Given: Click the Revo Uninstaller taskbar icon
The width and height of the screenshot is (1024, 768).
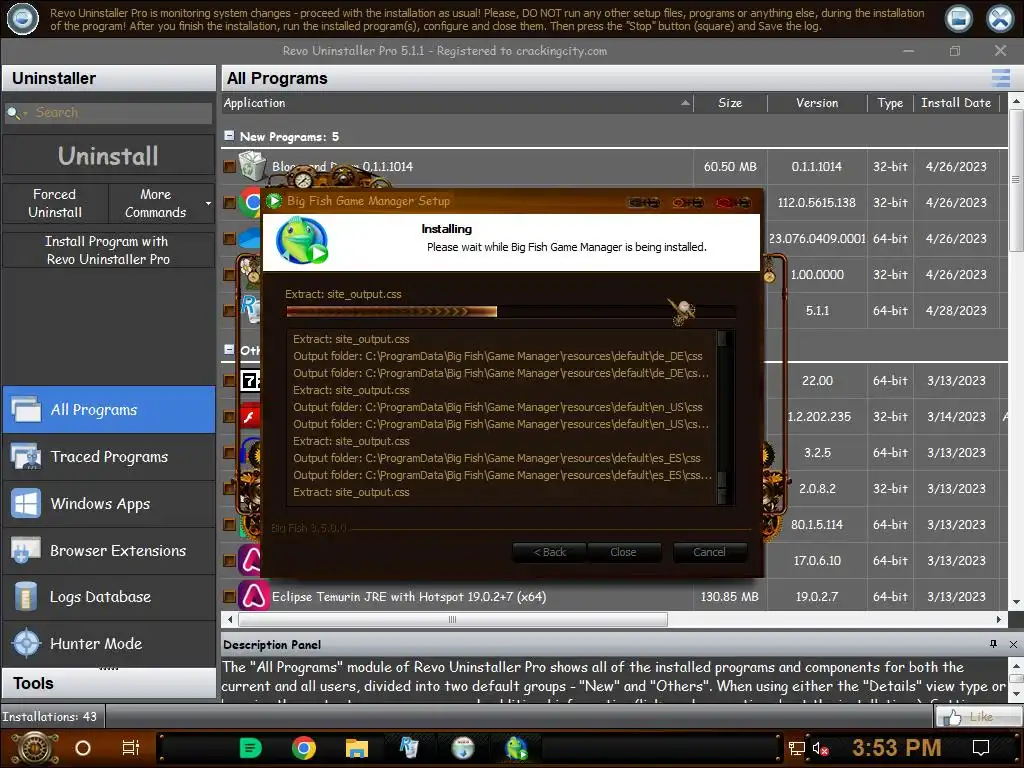Looking at the screenshot, I should 409,748.
